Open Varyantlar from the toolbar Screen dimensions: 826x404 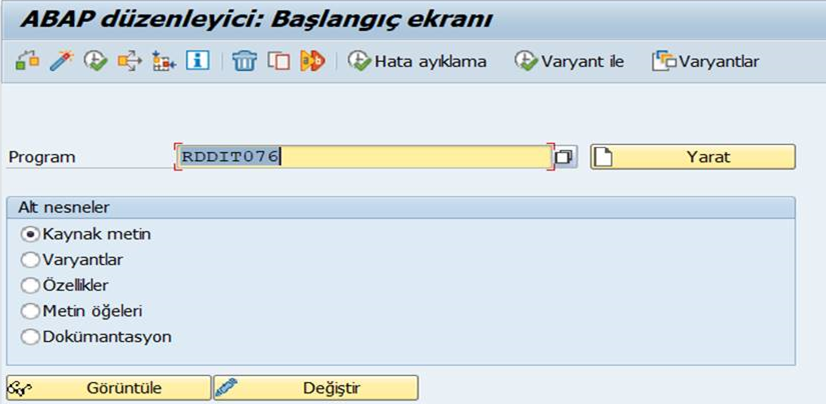[x=706, y=62]
